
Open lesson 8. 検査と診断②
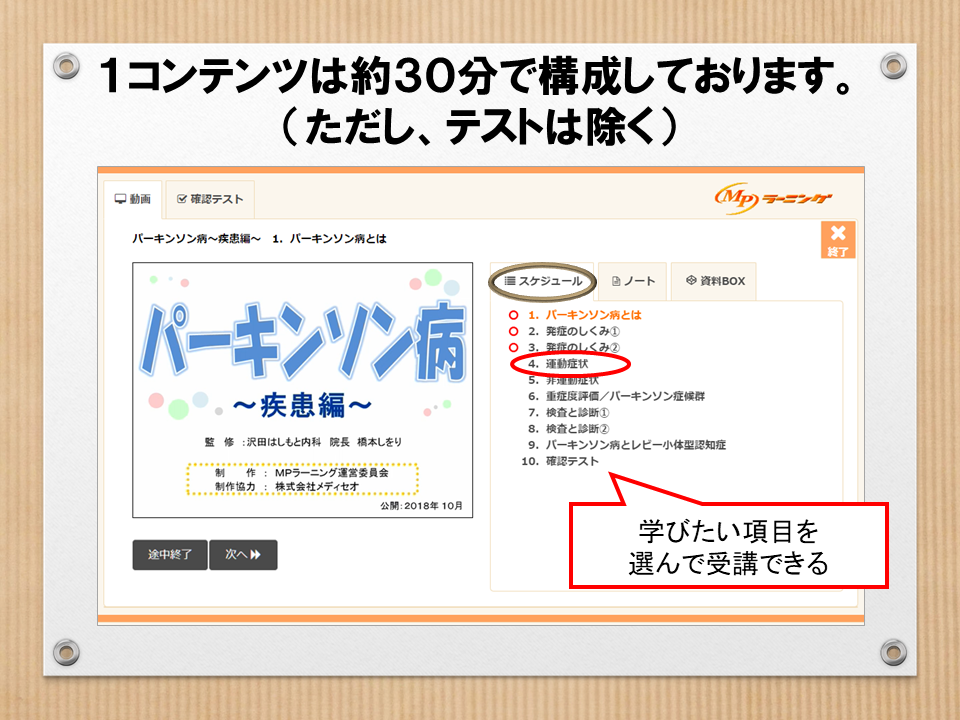coord(577,428)
